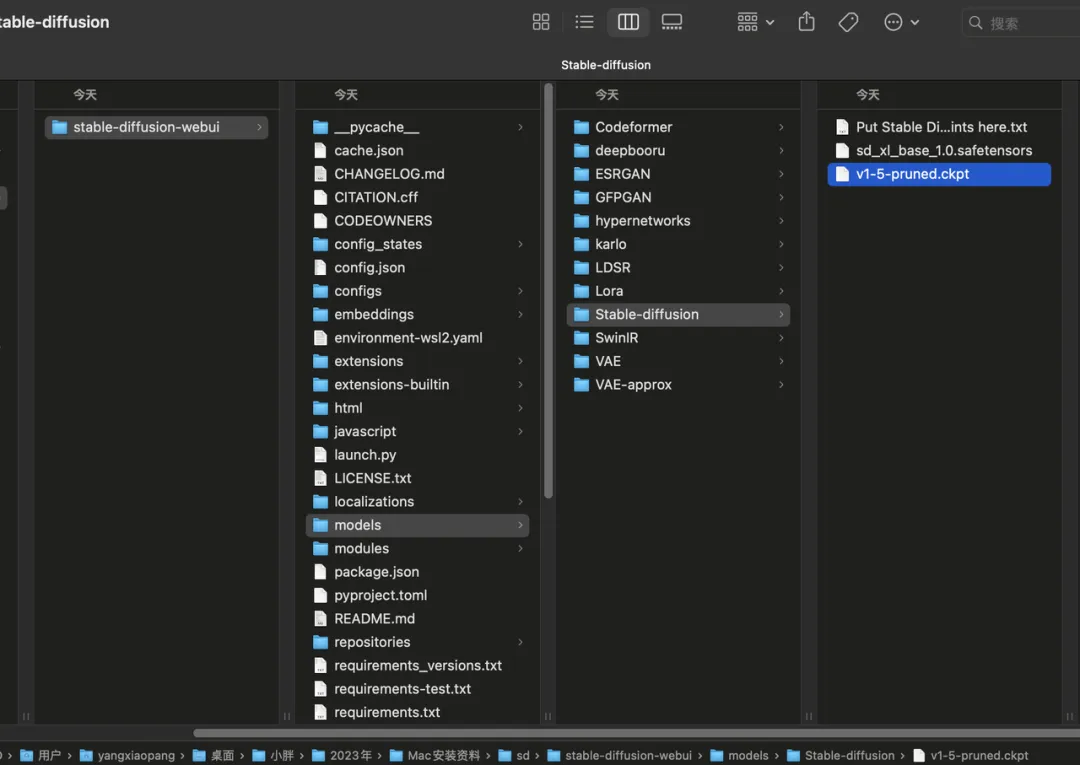Open the More actions ellipsis menu

[x=901, y=22]
